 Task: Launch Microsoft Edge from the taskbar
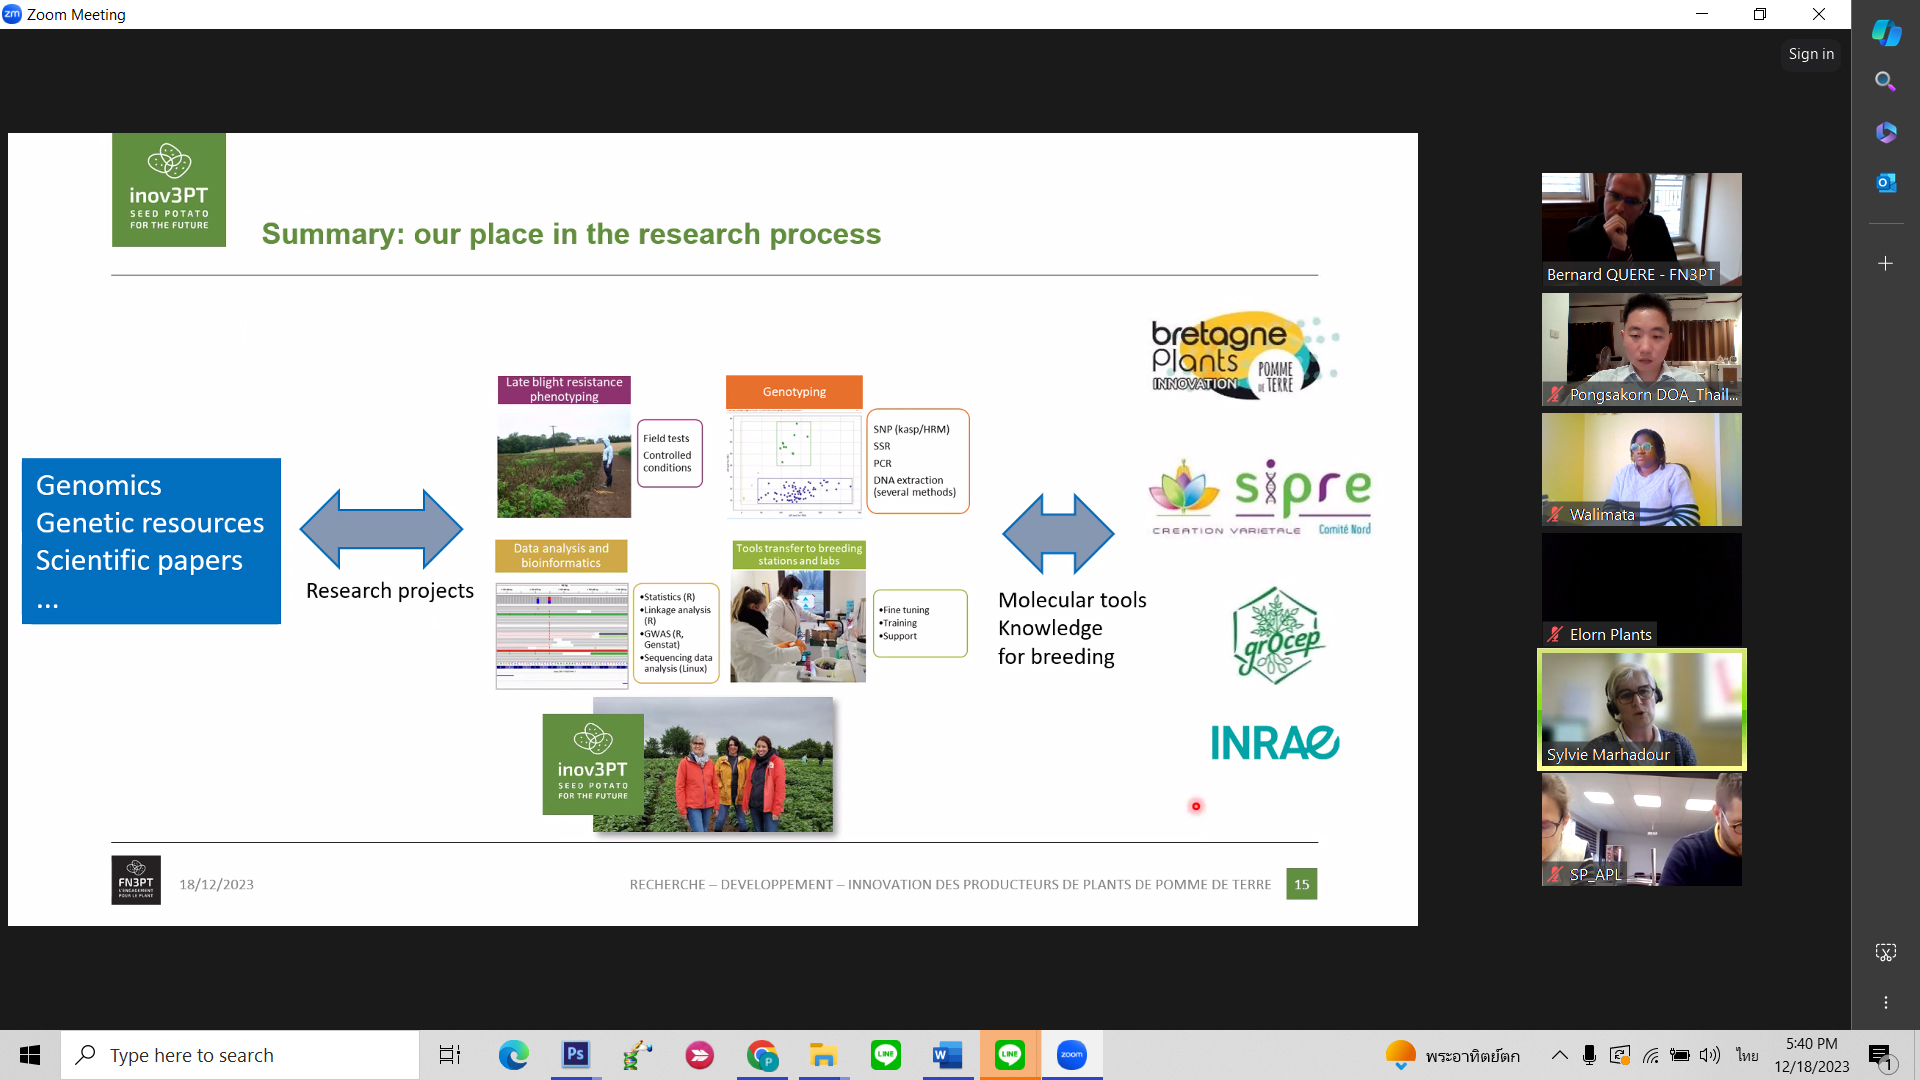[x=513, y=1055]
